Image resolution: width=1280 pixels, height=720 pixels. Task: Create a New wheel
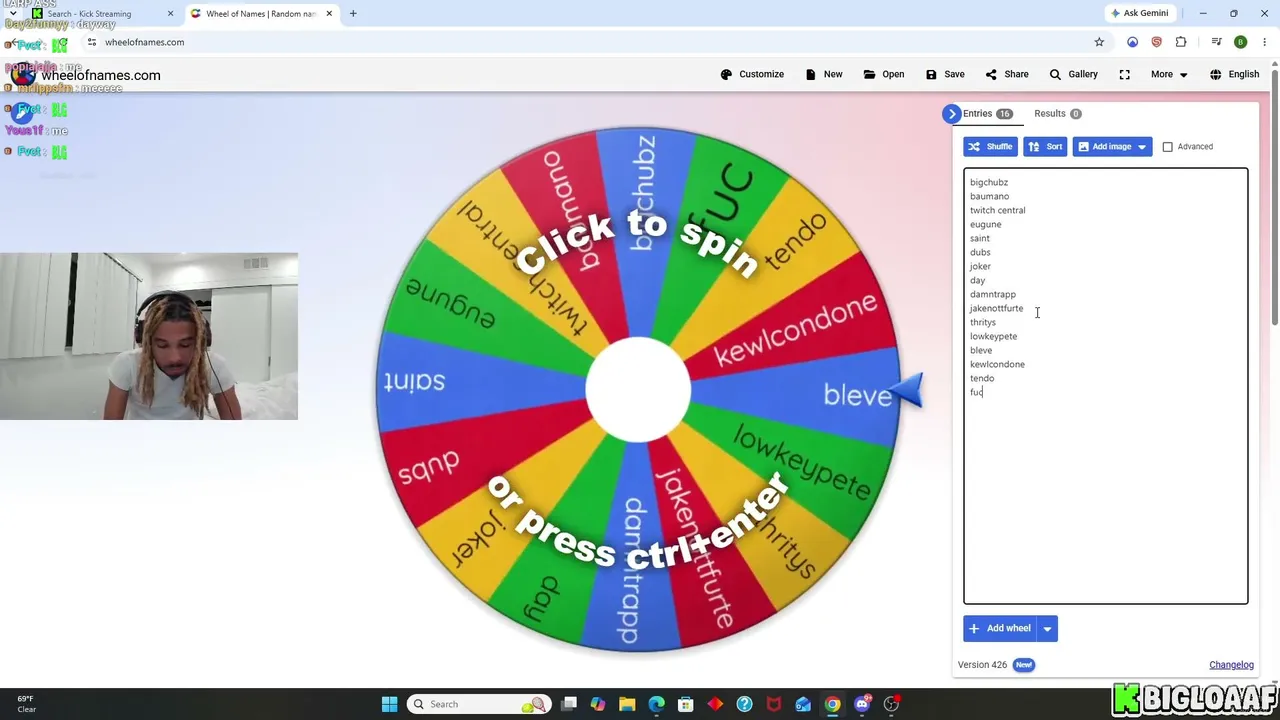pyautogui.click(x=824, y=74)
